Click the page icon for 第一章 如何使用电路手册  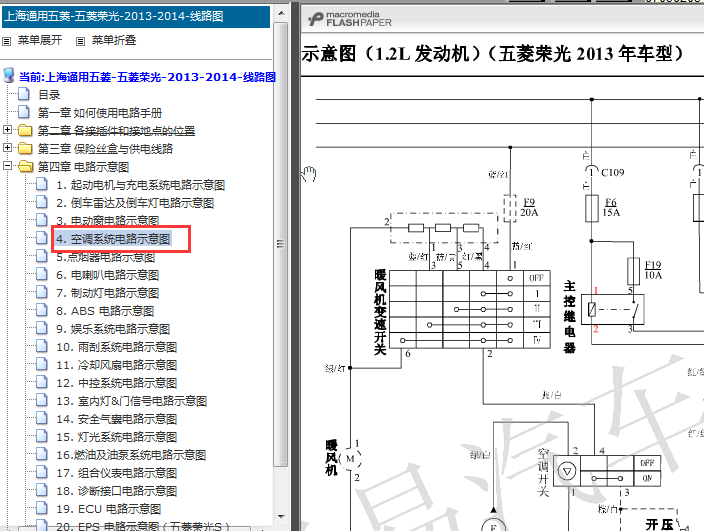[24, 112]
